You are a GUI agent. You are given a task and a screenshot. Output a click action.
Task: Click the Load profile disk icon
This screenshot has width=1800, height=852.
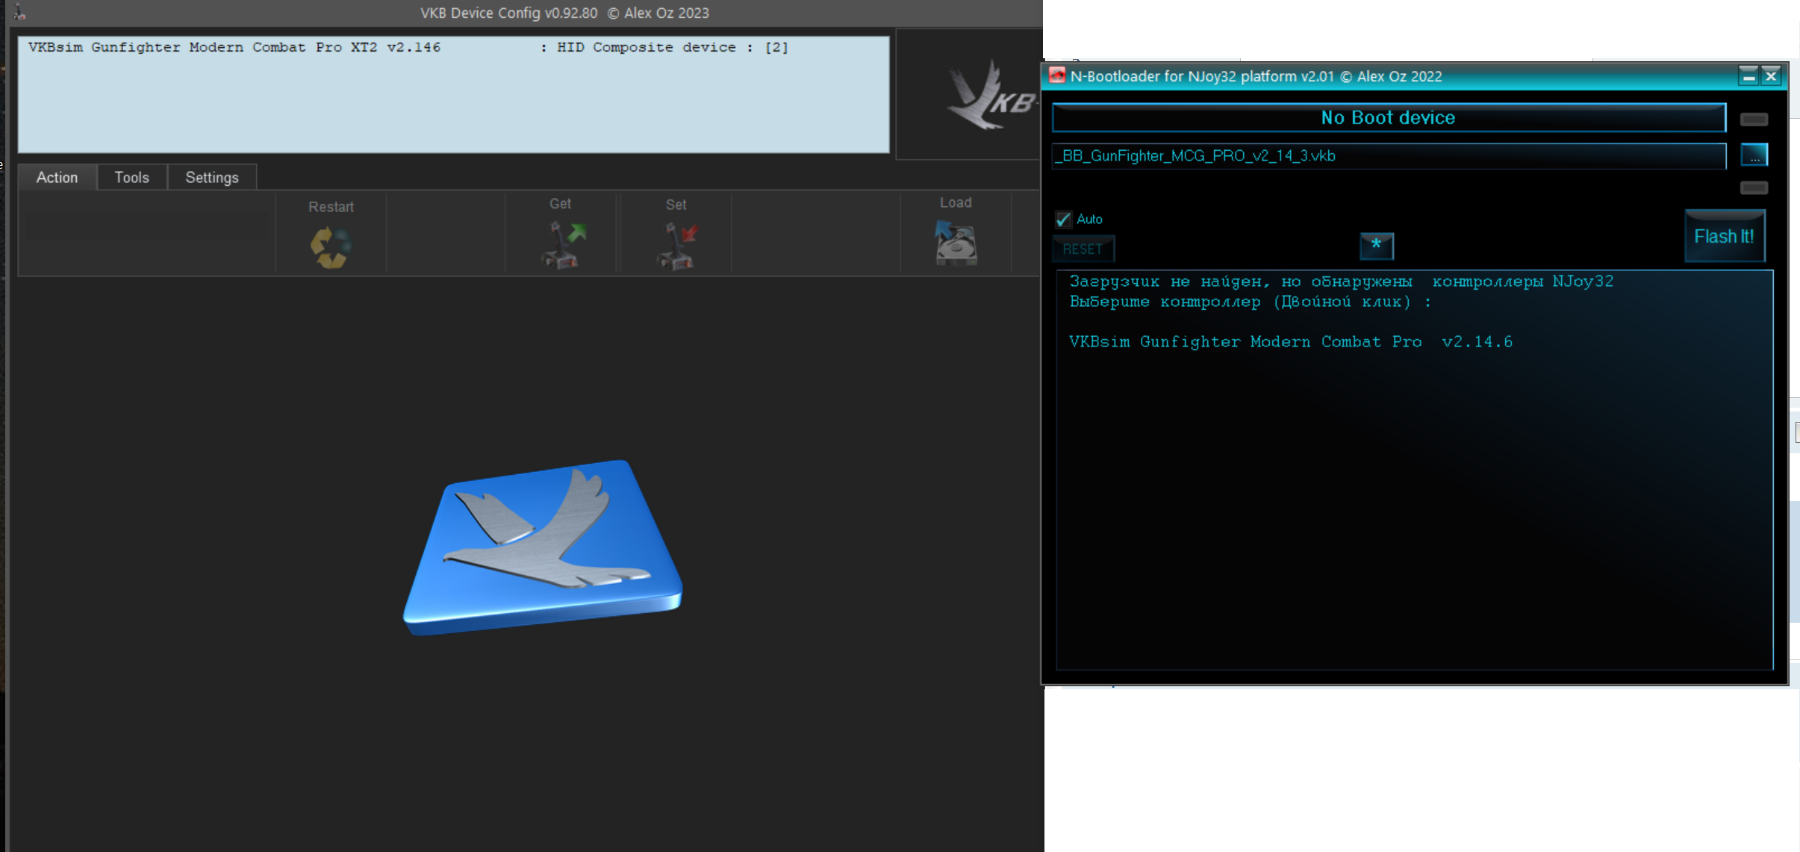[x=955, y=243]
